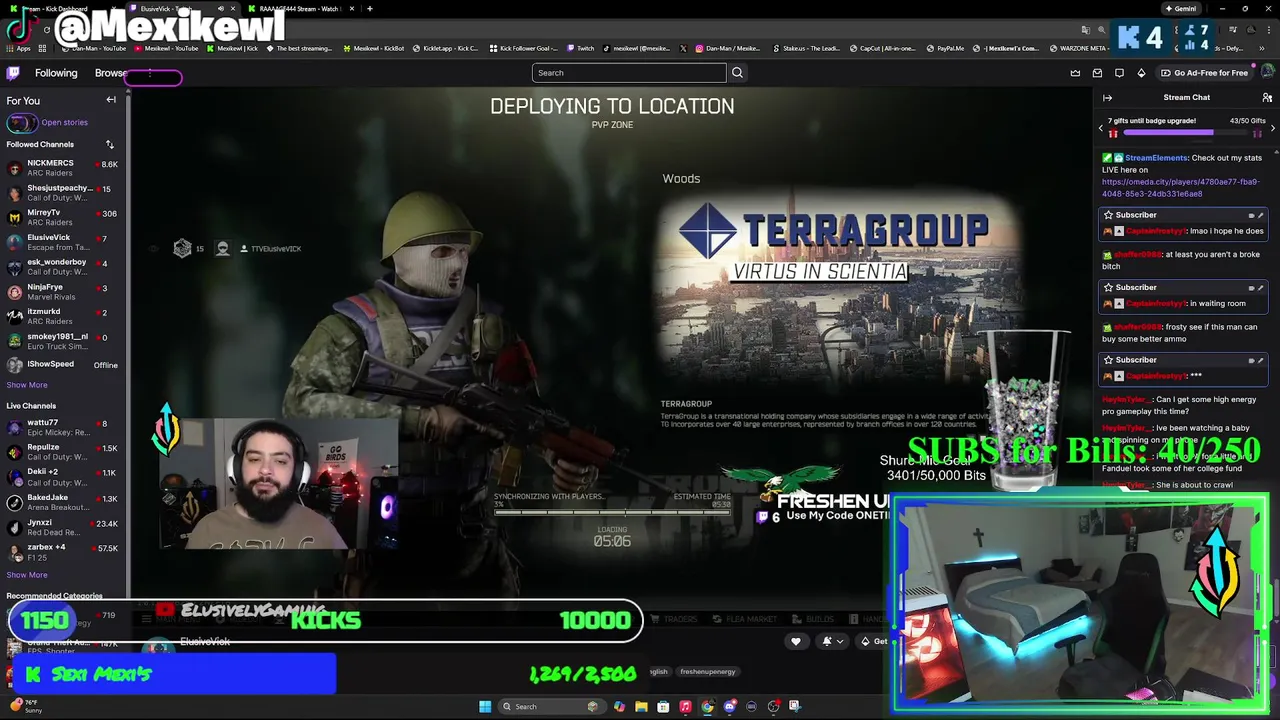Click the Twitch search input field

point(629,73)
